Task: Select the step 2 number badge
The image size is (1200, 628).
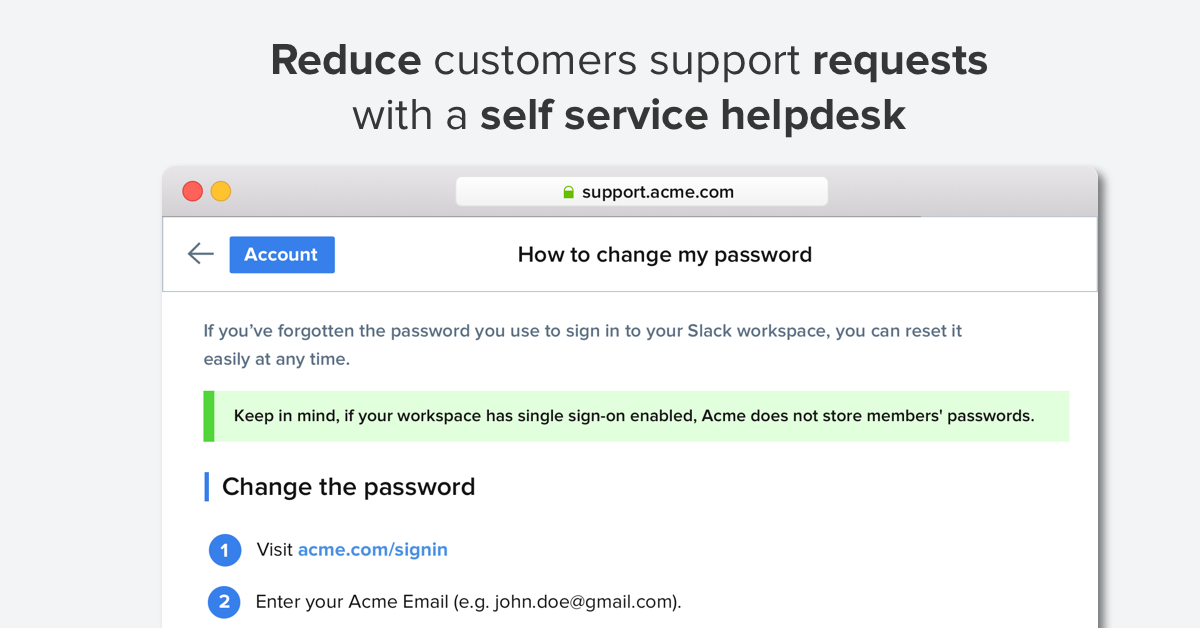Action: (225, 602)
